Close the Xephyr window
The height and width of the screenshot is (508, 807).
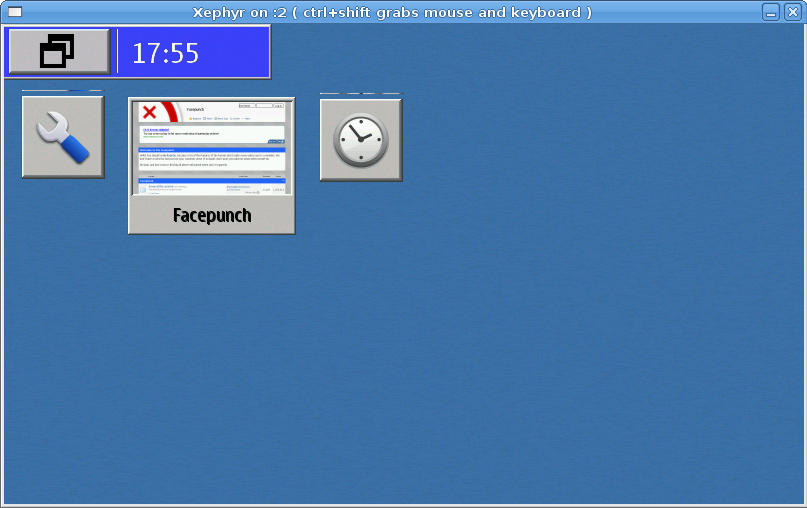pos(793,12)
